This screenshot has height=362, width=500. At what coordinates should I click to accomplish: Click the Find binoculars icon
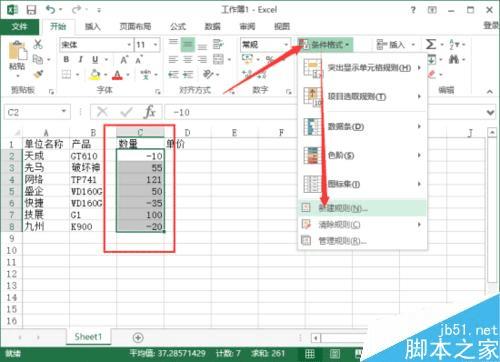(x=454, y=59)
